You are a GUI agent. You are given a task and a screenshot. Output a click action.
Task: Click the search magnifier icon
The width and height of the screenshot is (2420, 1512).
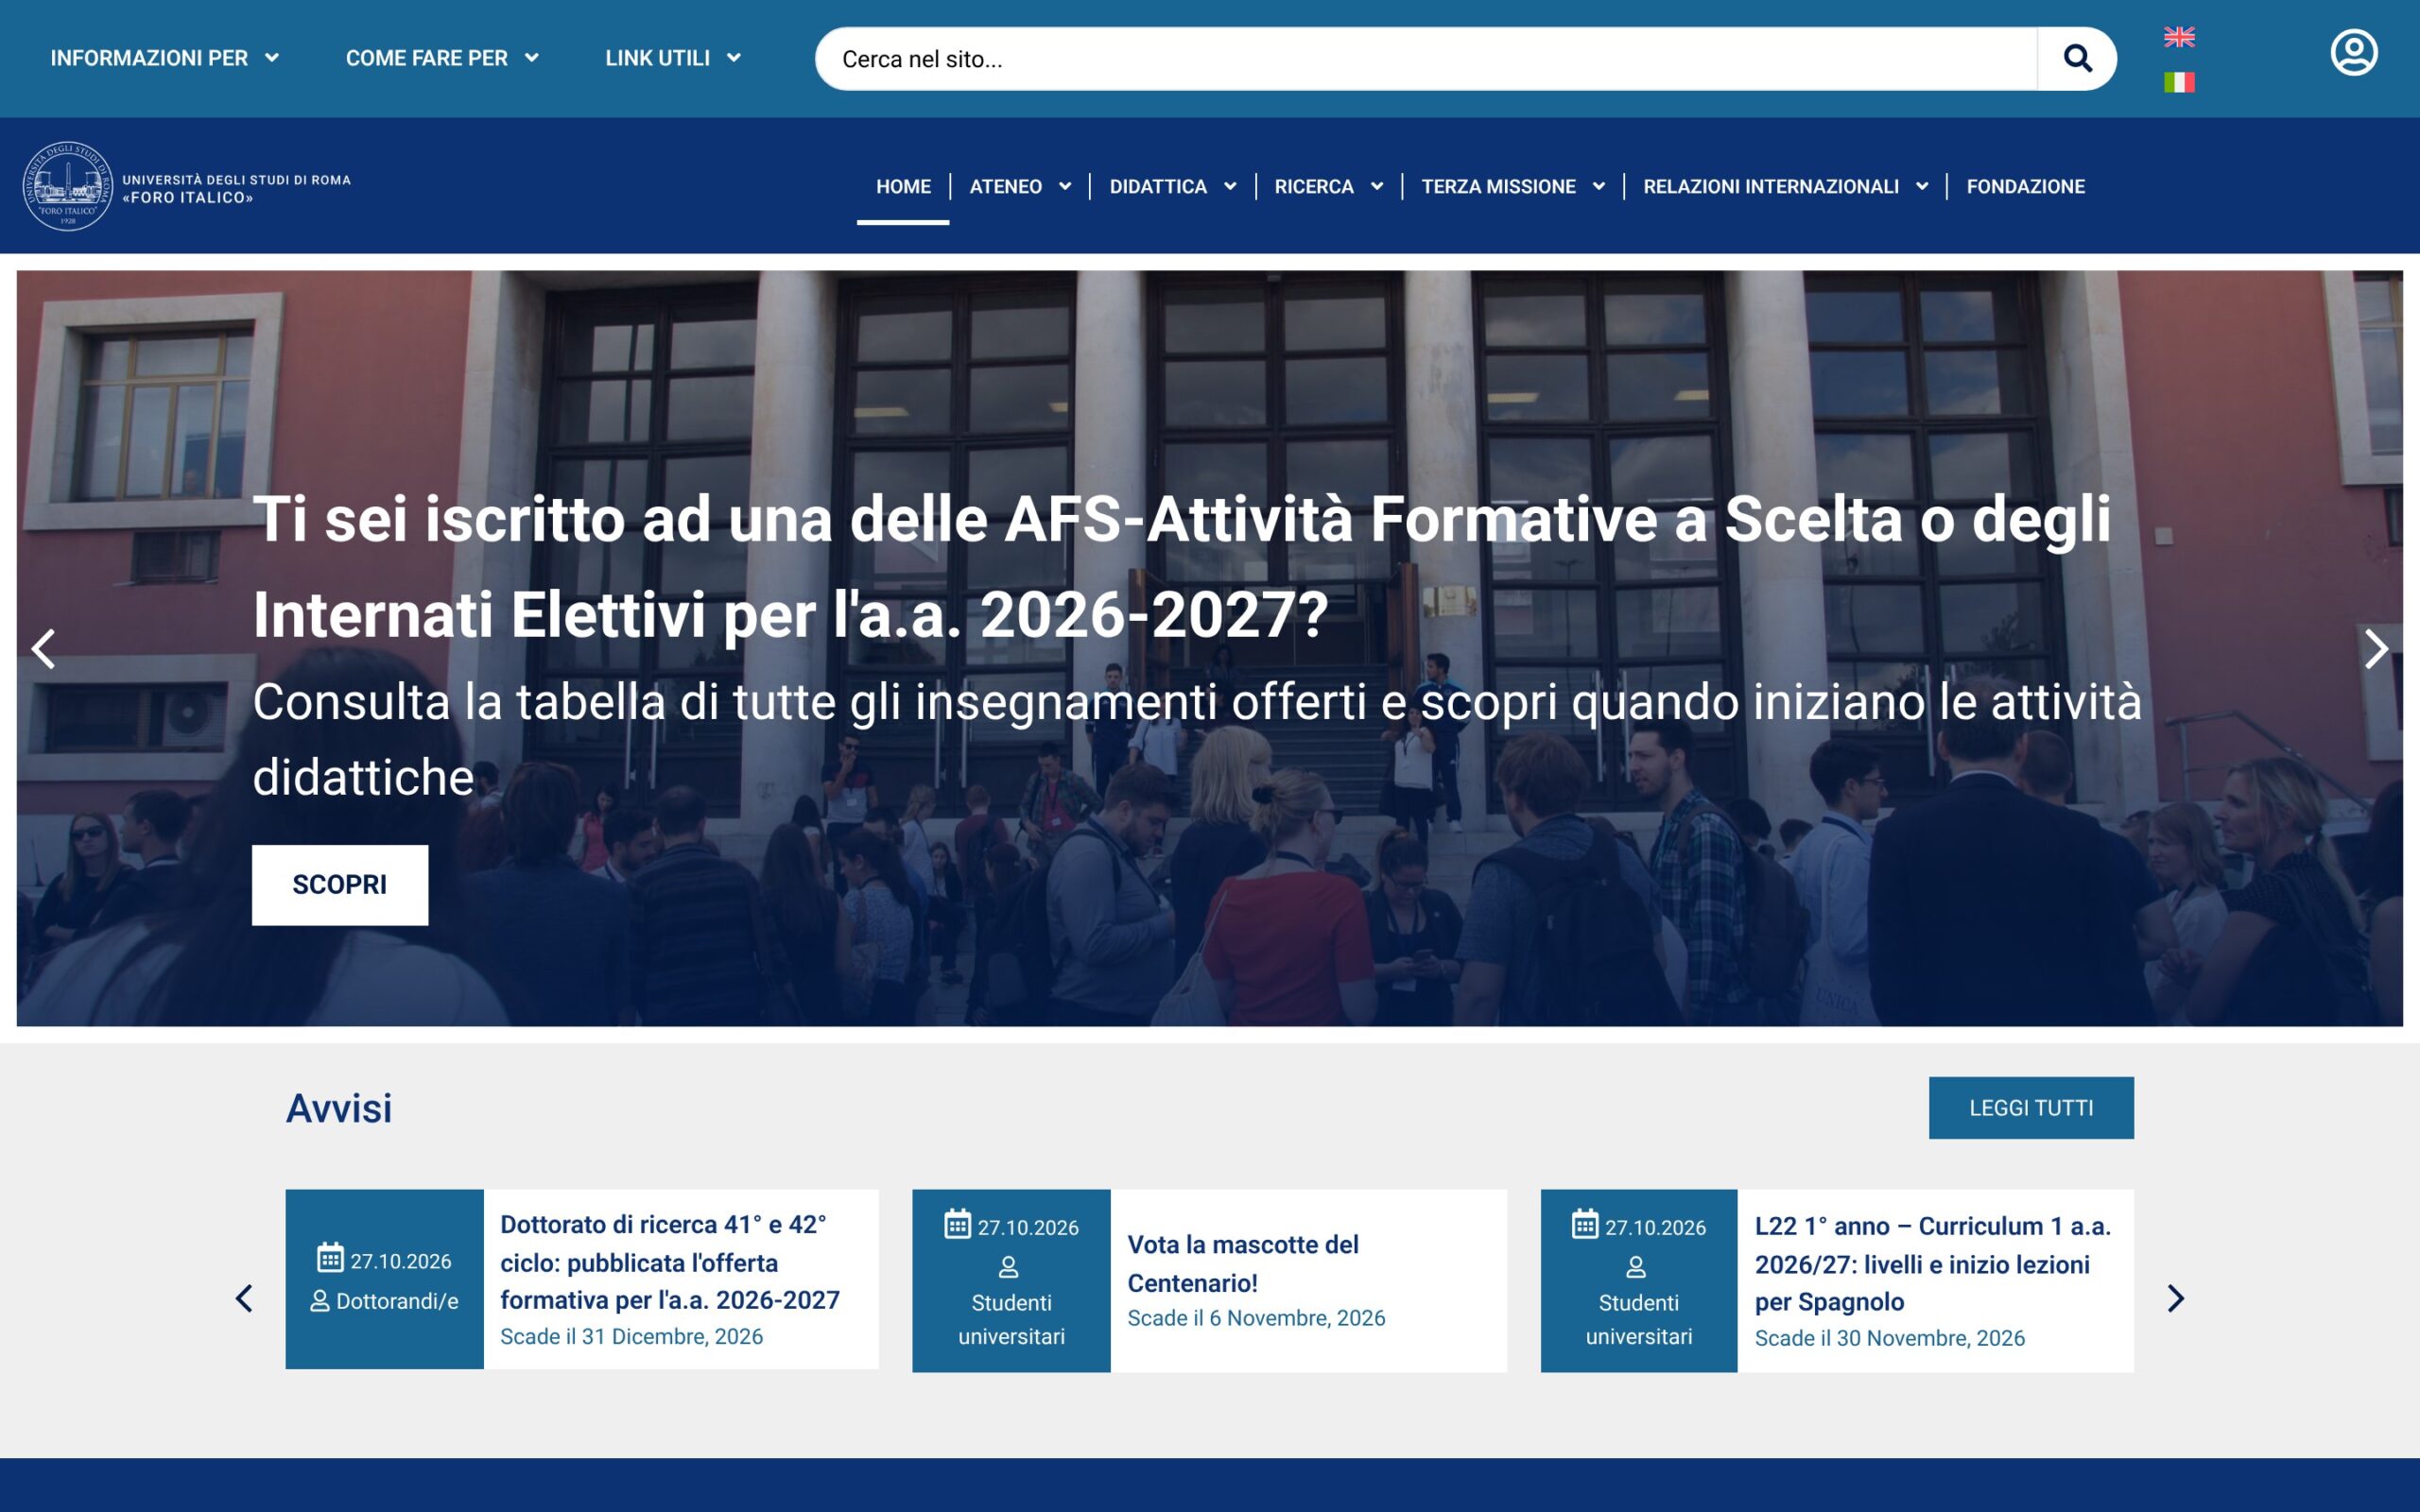[2077, 59]
